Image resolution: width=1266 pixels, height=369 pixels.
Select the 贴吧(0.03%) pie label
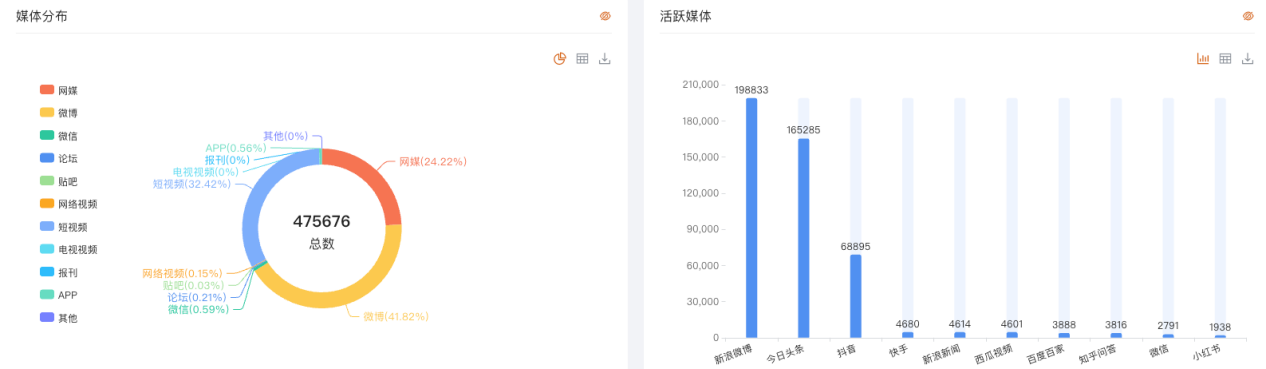click(193, 285)
